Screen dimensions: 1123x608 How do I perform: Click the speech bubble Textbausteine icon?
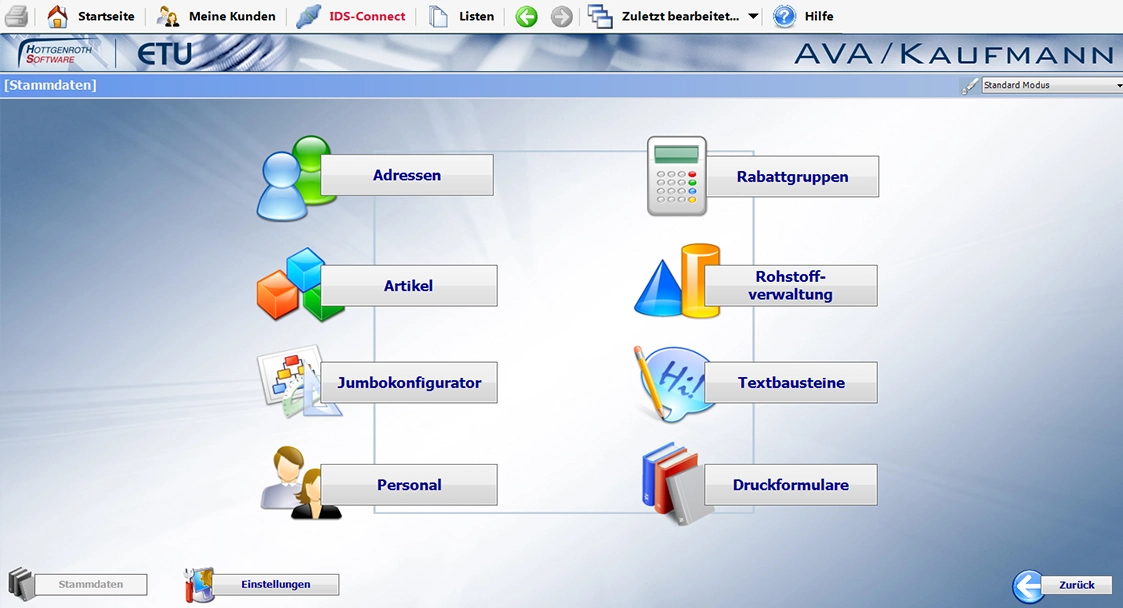(x=670, y=381)
